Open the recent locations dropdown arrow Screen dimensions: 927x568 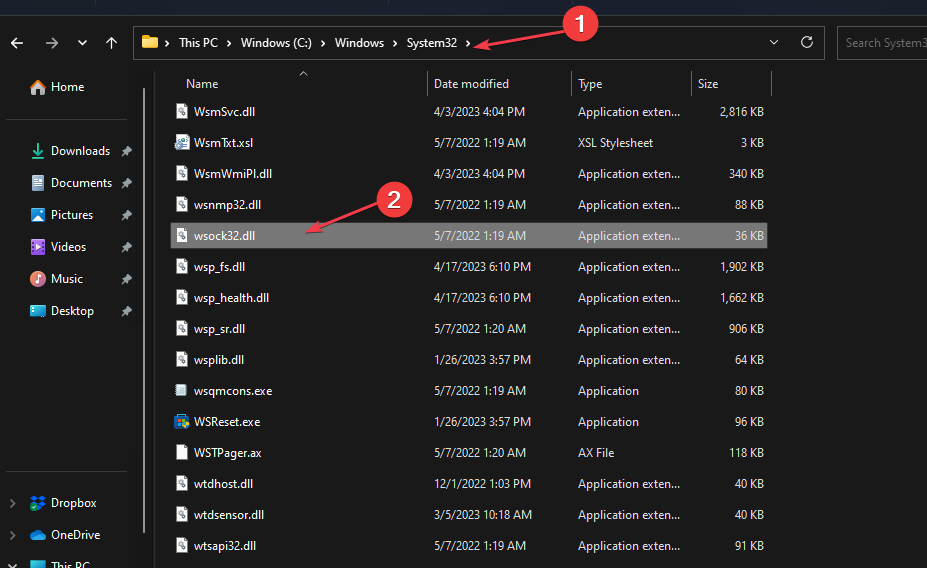click(x=82, y=43)
